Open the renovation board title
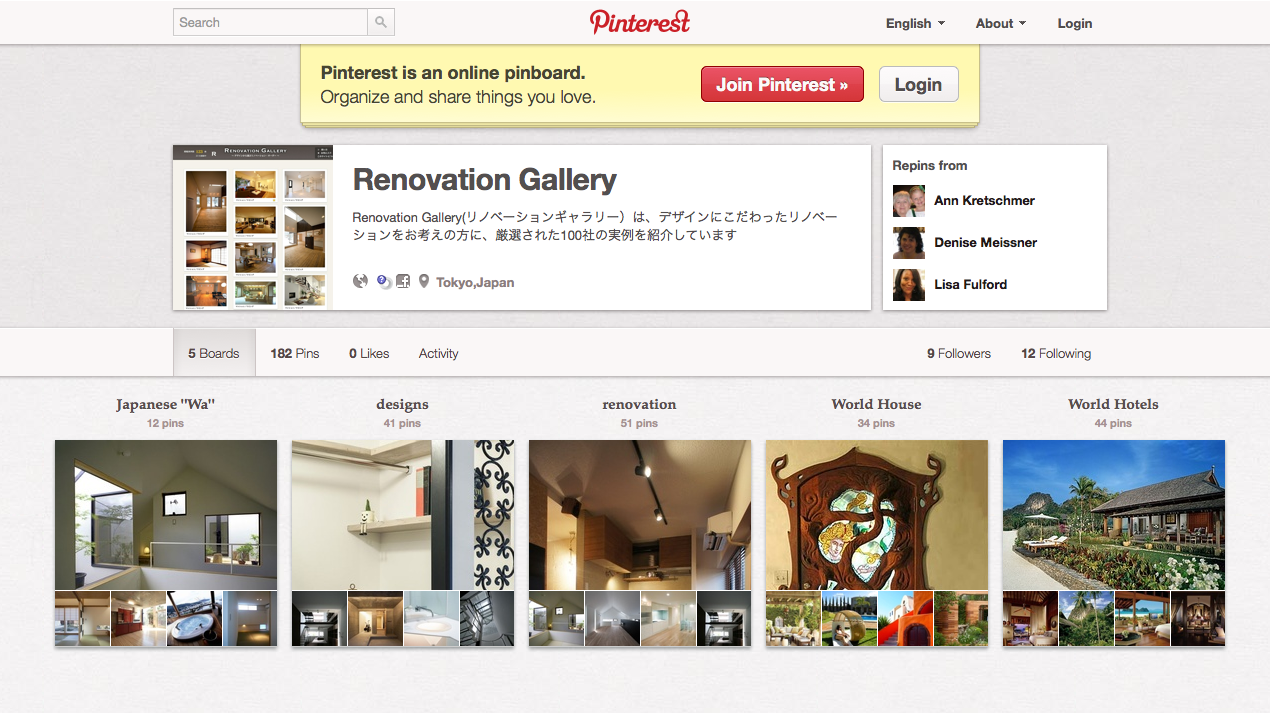1270x713 pixels. pos(639,404)
